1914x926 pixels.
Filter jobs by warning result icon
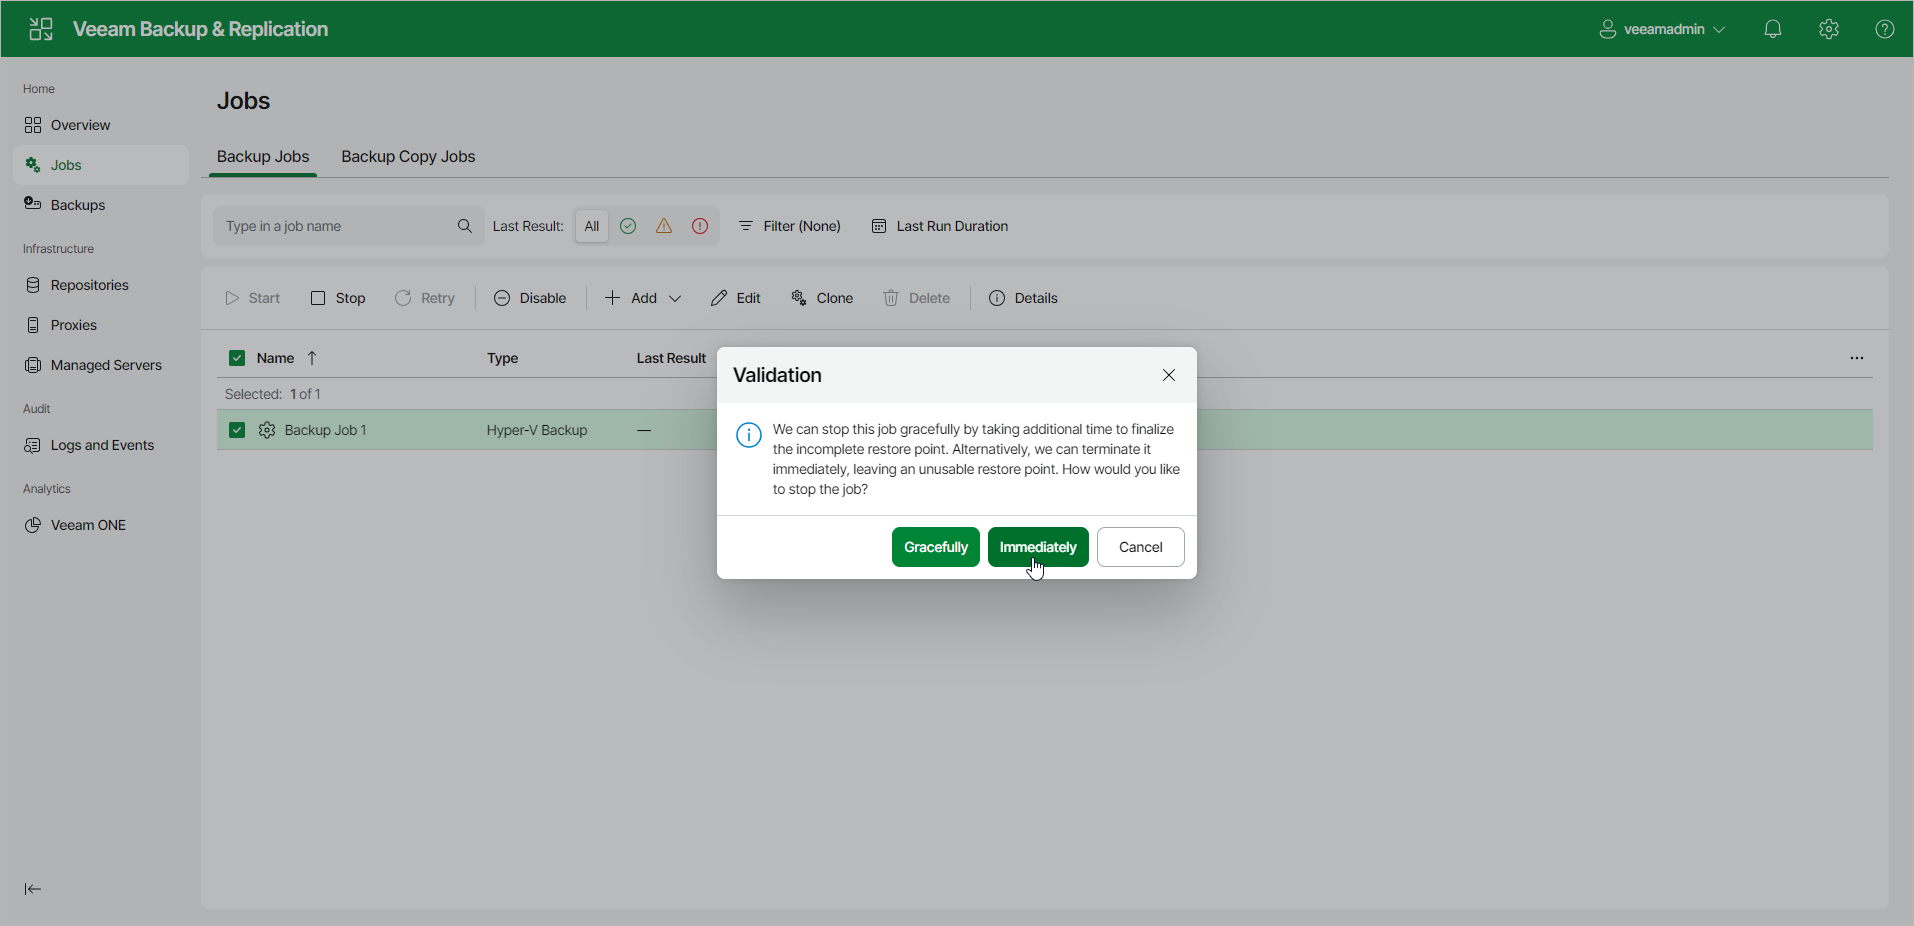[664, 226]
